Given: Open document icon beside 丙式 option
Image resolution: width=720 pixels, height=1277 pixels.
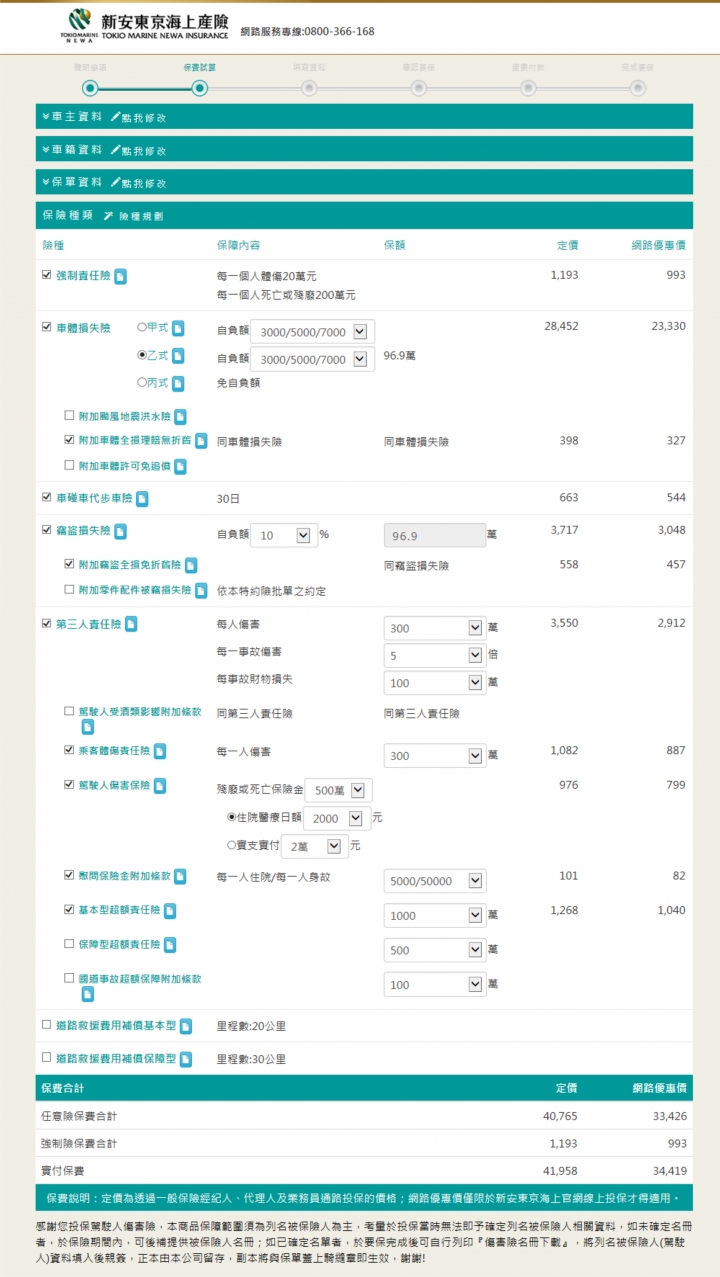Looking at the screenshot, I should pyautogui.click(x=178, y=383).
